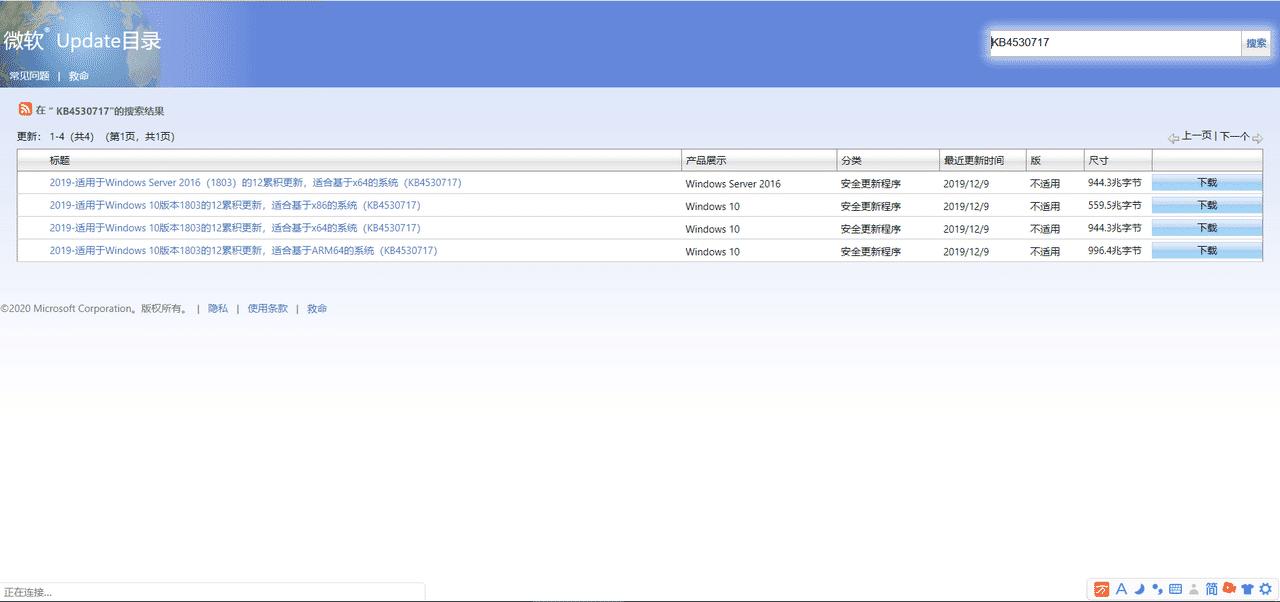
Task: Download the Windows 10 x86 update (559.5兆字节)
Action: [x=1207, y=205]
